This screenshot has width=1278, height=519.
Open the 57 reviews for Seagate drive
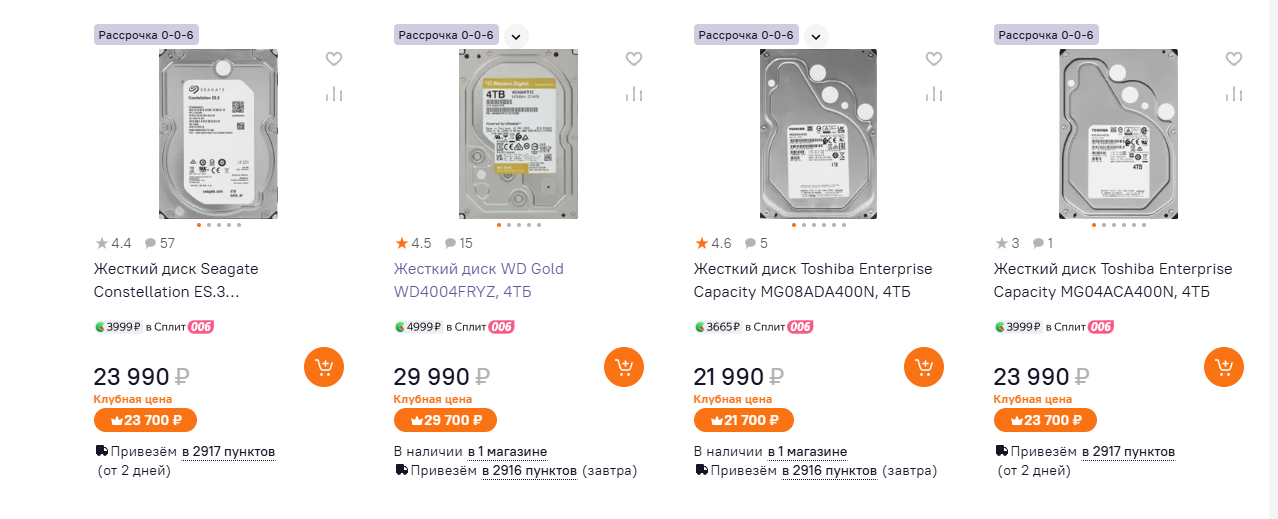tap(160, 243)
